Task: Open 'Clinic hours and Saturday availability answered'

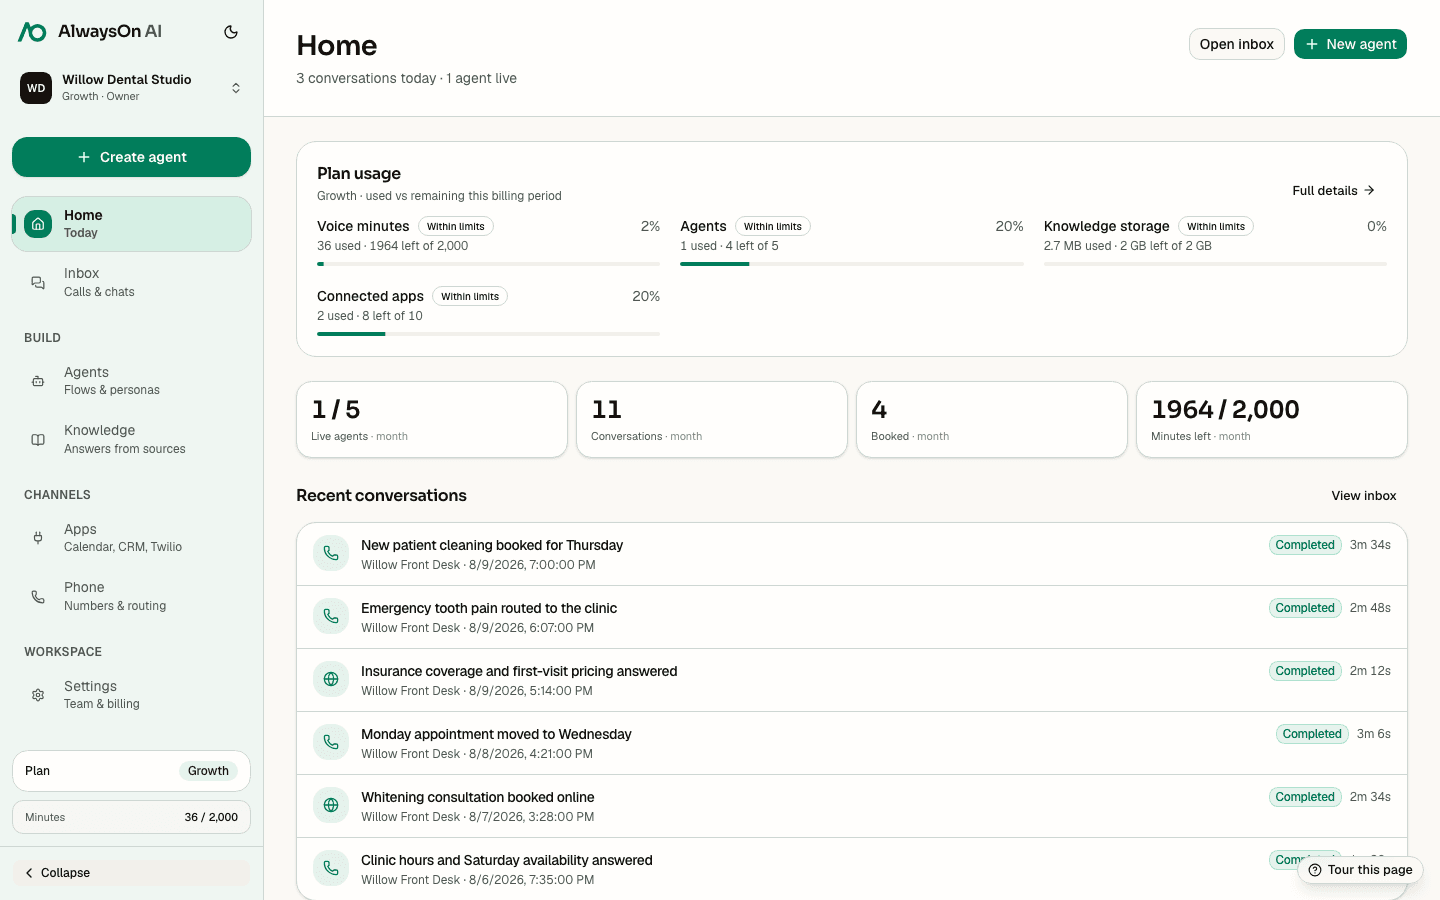Action: pos(852,869)
